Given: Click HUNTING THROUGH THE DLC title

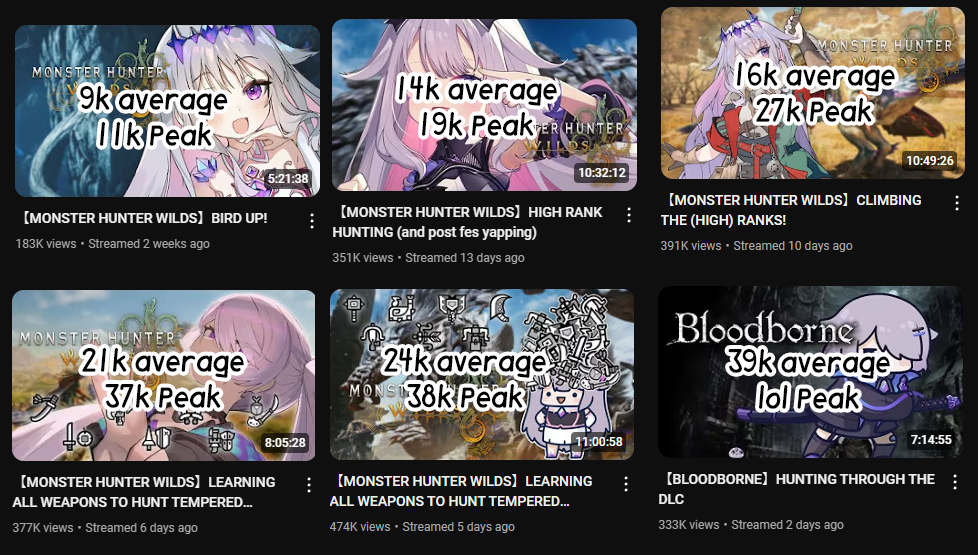Looking at the screenshot, I should point(797,489).
